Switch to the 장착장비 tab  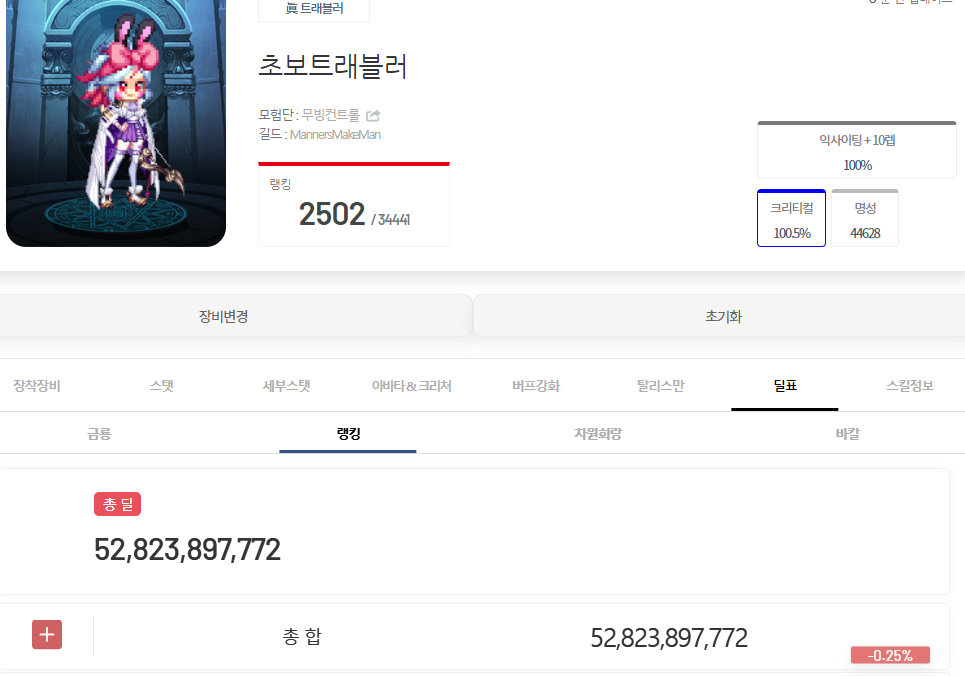tap(37, 386)
